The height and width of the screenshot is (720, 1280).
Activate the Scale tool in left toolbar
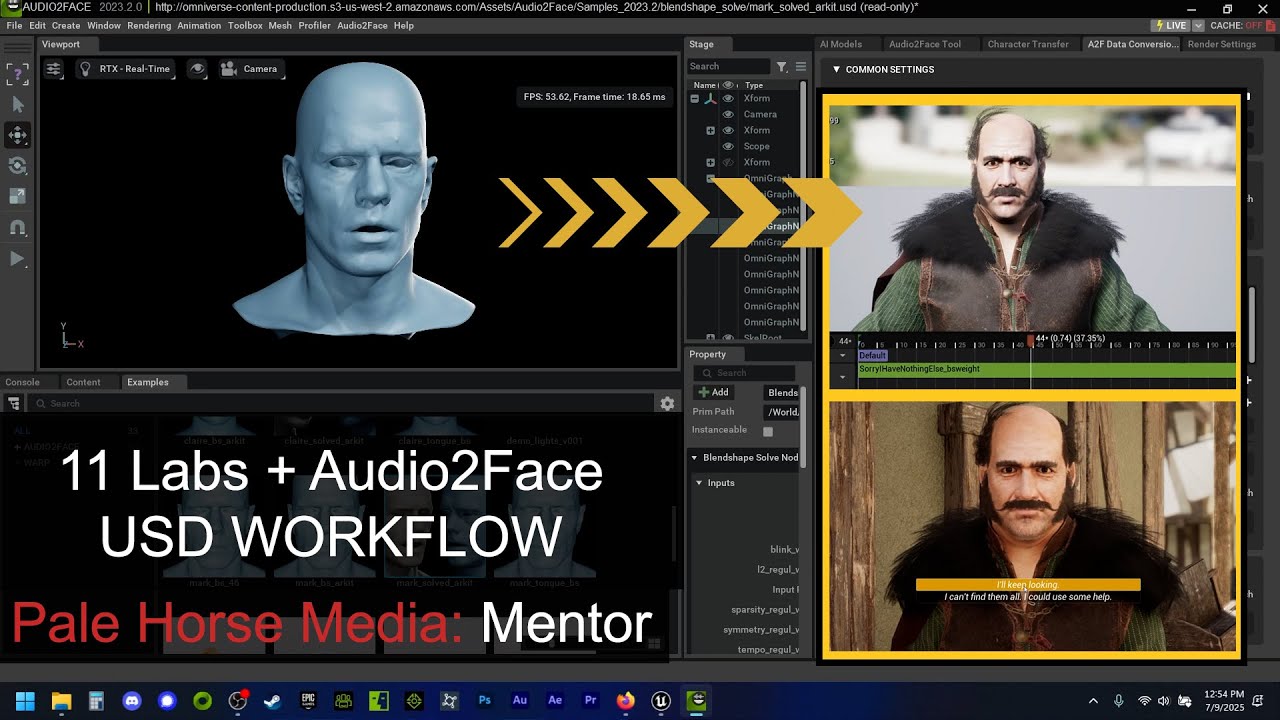[17, 197]
